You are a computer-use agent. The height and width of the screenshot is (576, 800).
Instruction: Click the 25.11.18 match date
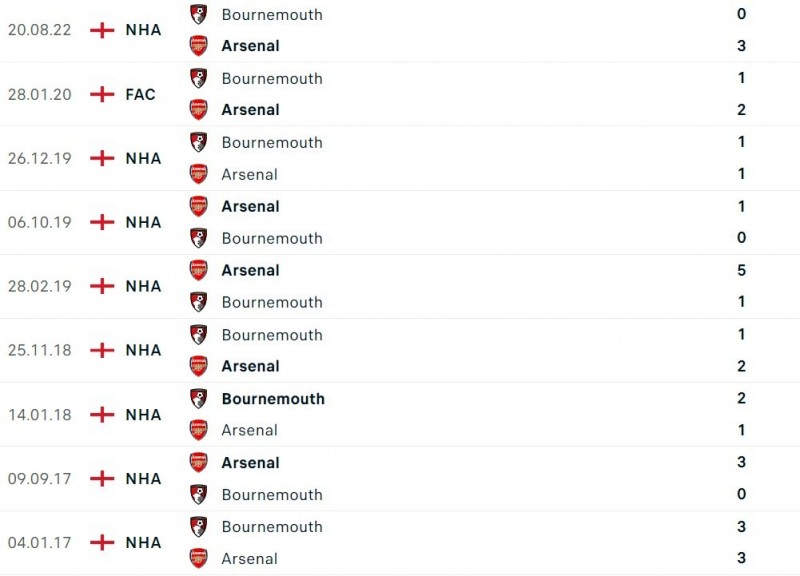coord(40,350)
